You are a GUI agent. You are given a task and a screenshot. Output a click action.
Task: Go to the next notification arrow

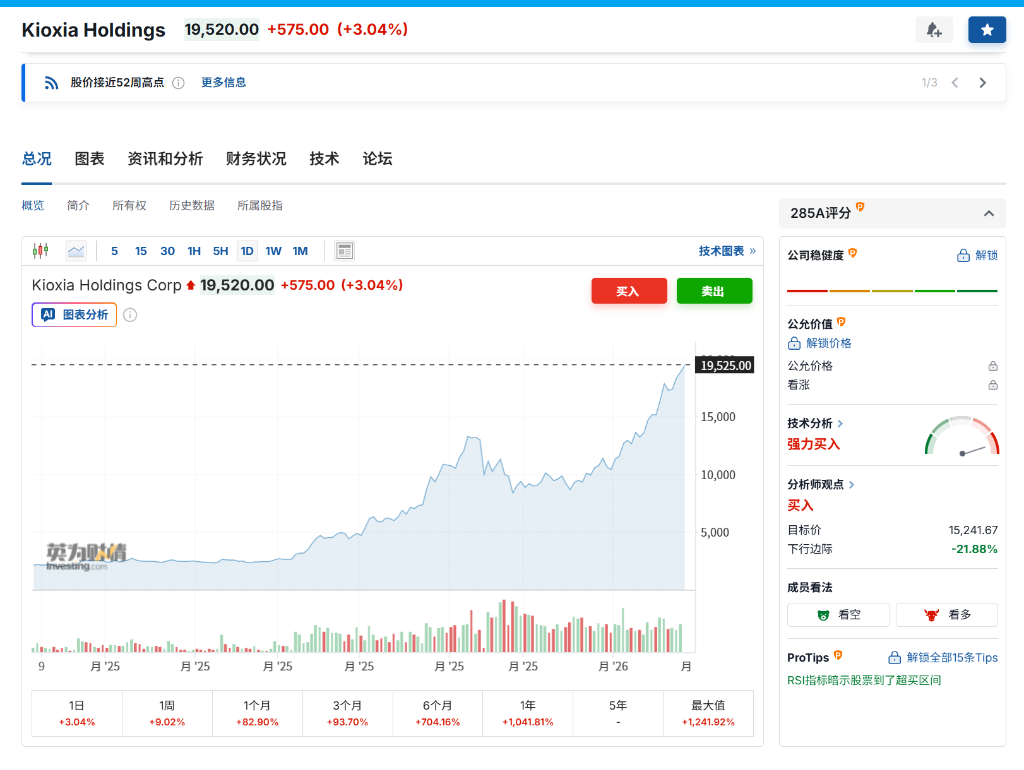(x=983, y=83)
